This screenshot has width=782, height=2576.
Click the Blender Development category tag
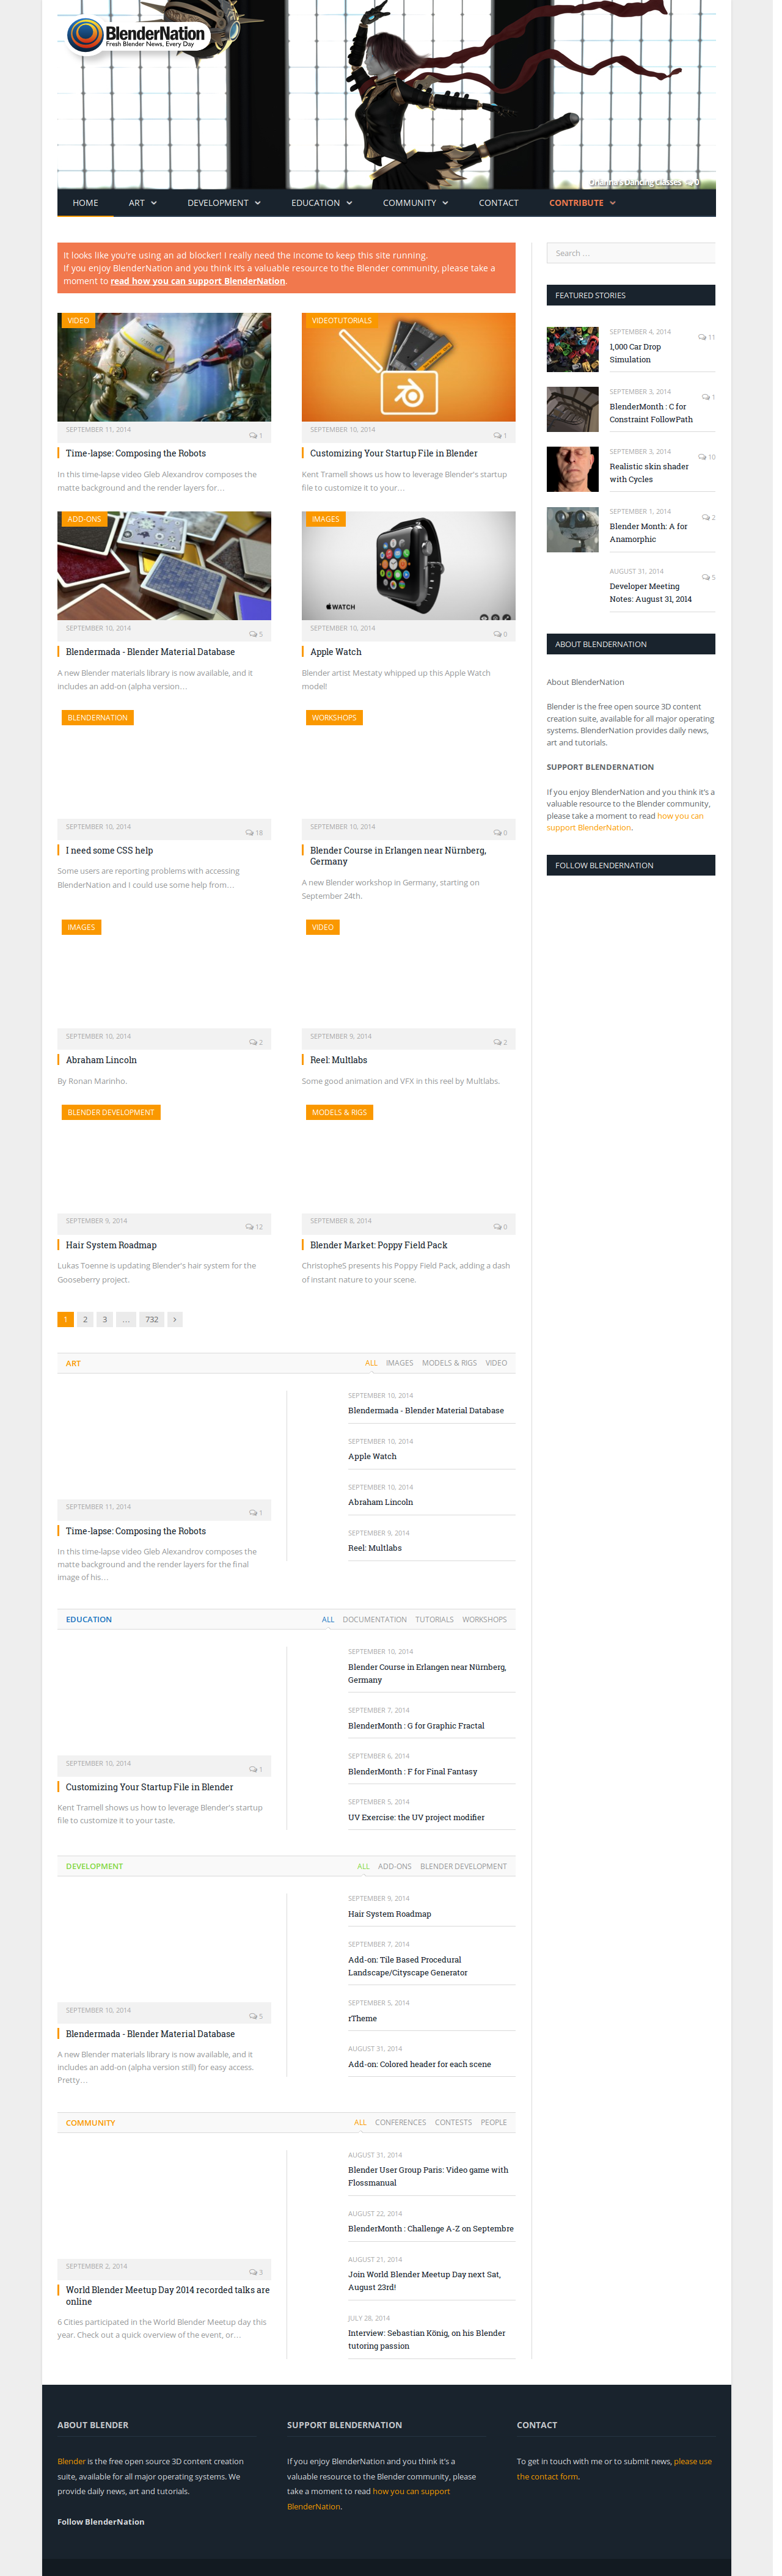[x=112, y=1113]
